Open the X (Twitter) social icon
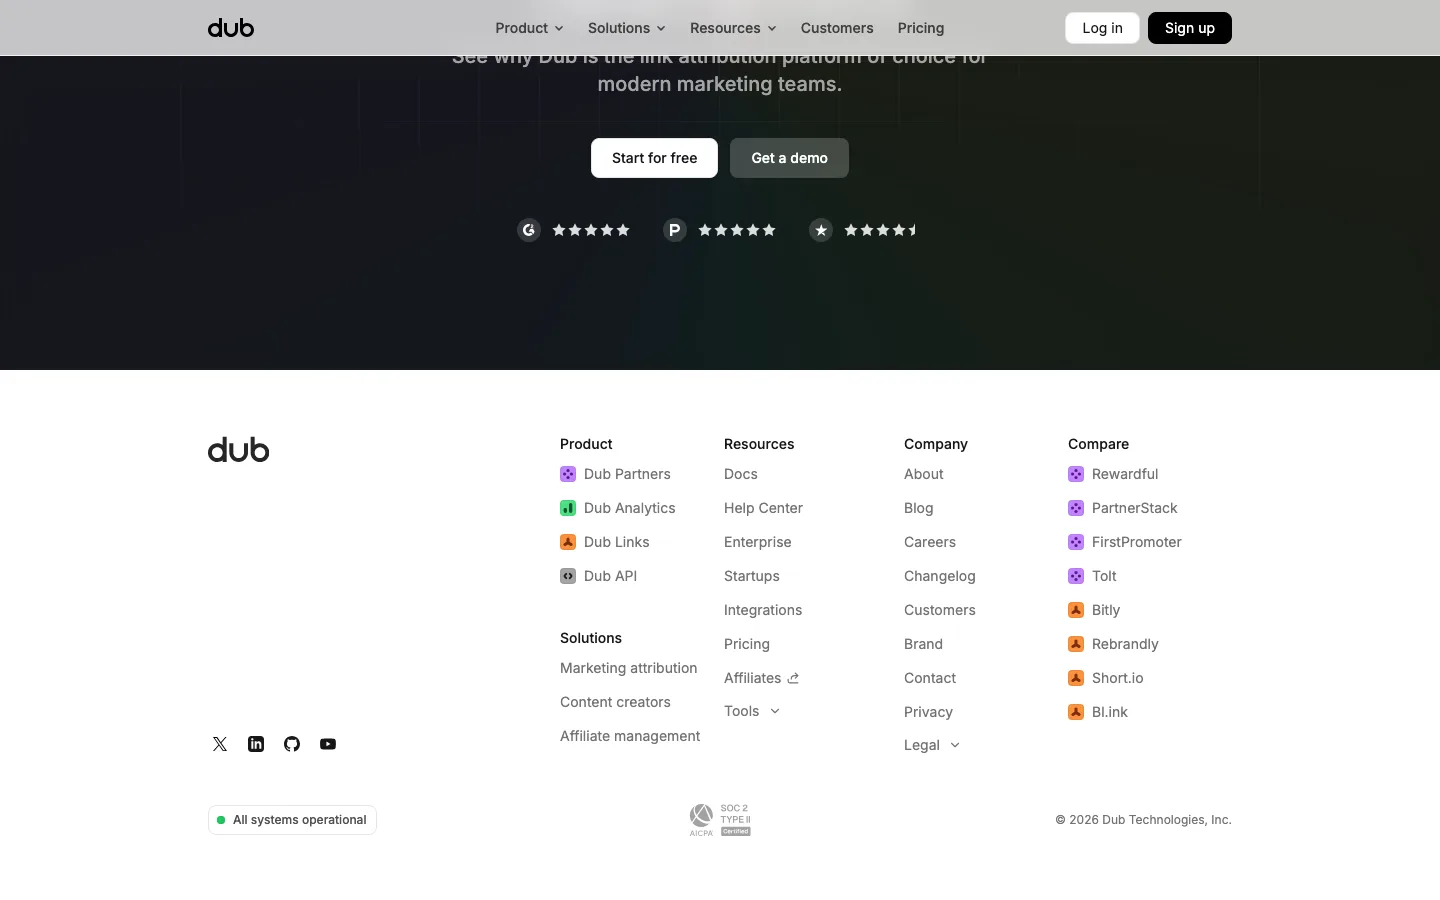The width and height of the screenshot is (1440, 900). pyautogui.click(x=220, y=744)
